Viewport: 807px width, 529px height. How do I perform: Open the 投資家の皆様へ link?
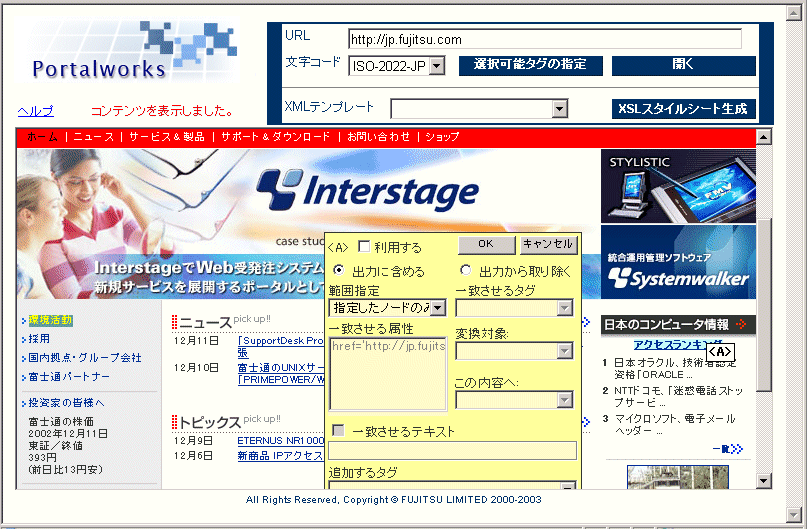pos(66,402)
